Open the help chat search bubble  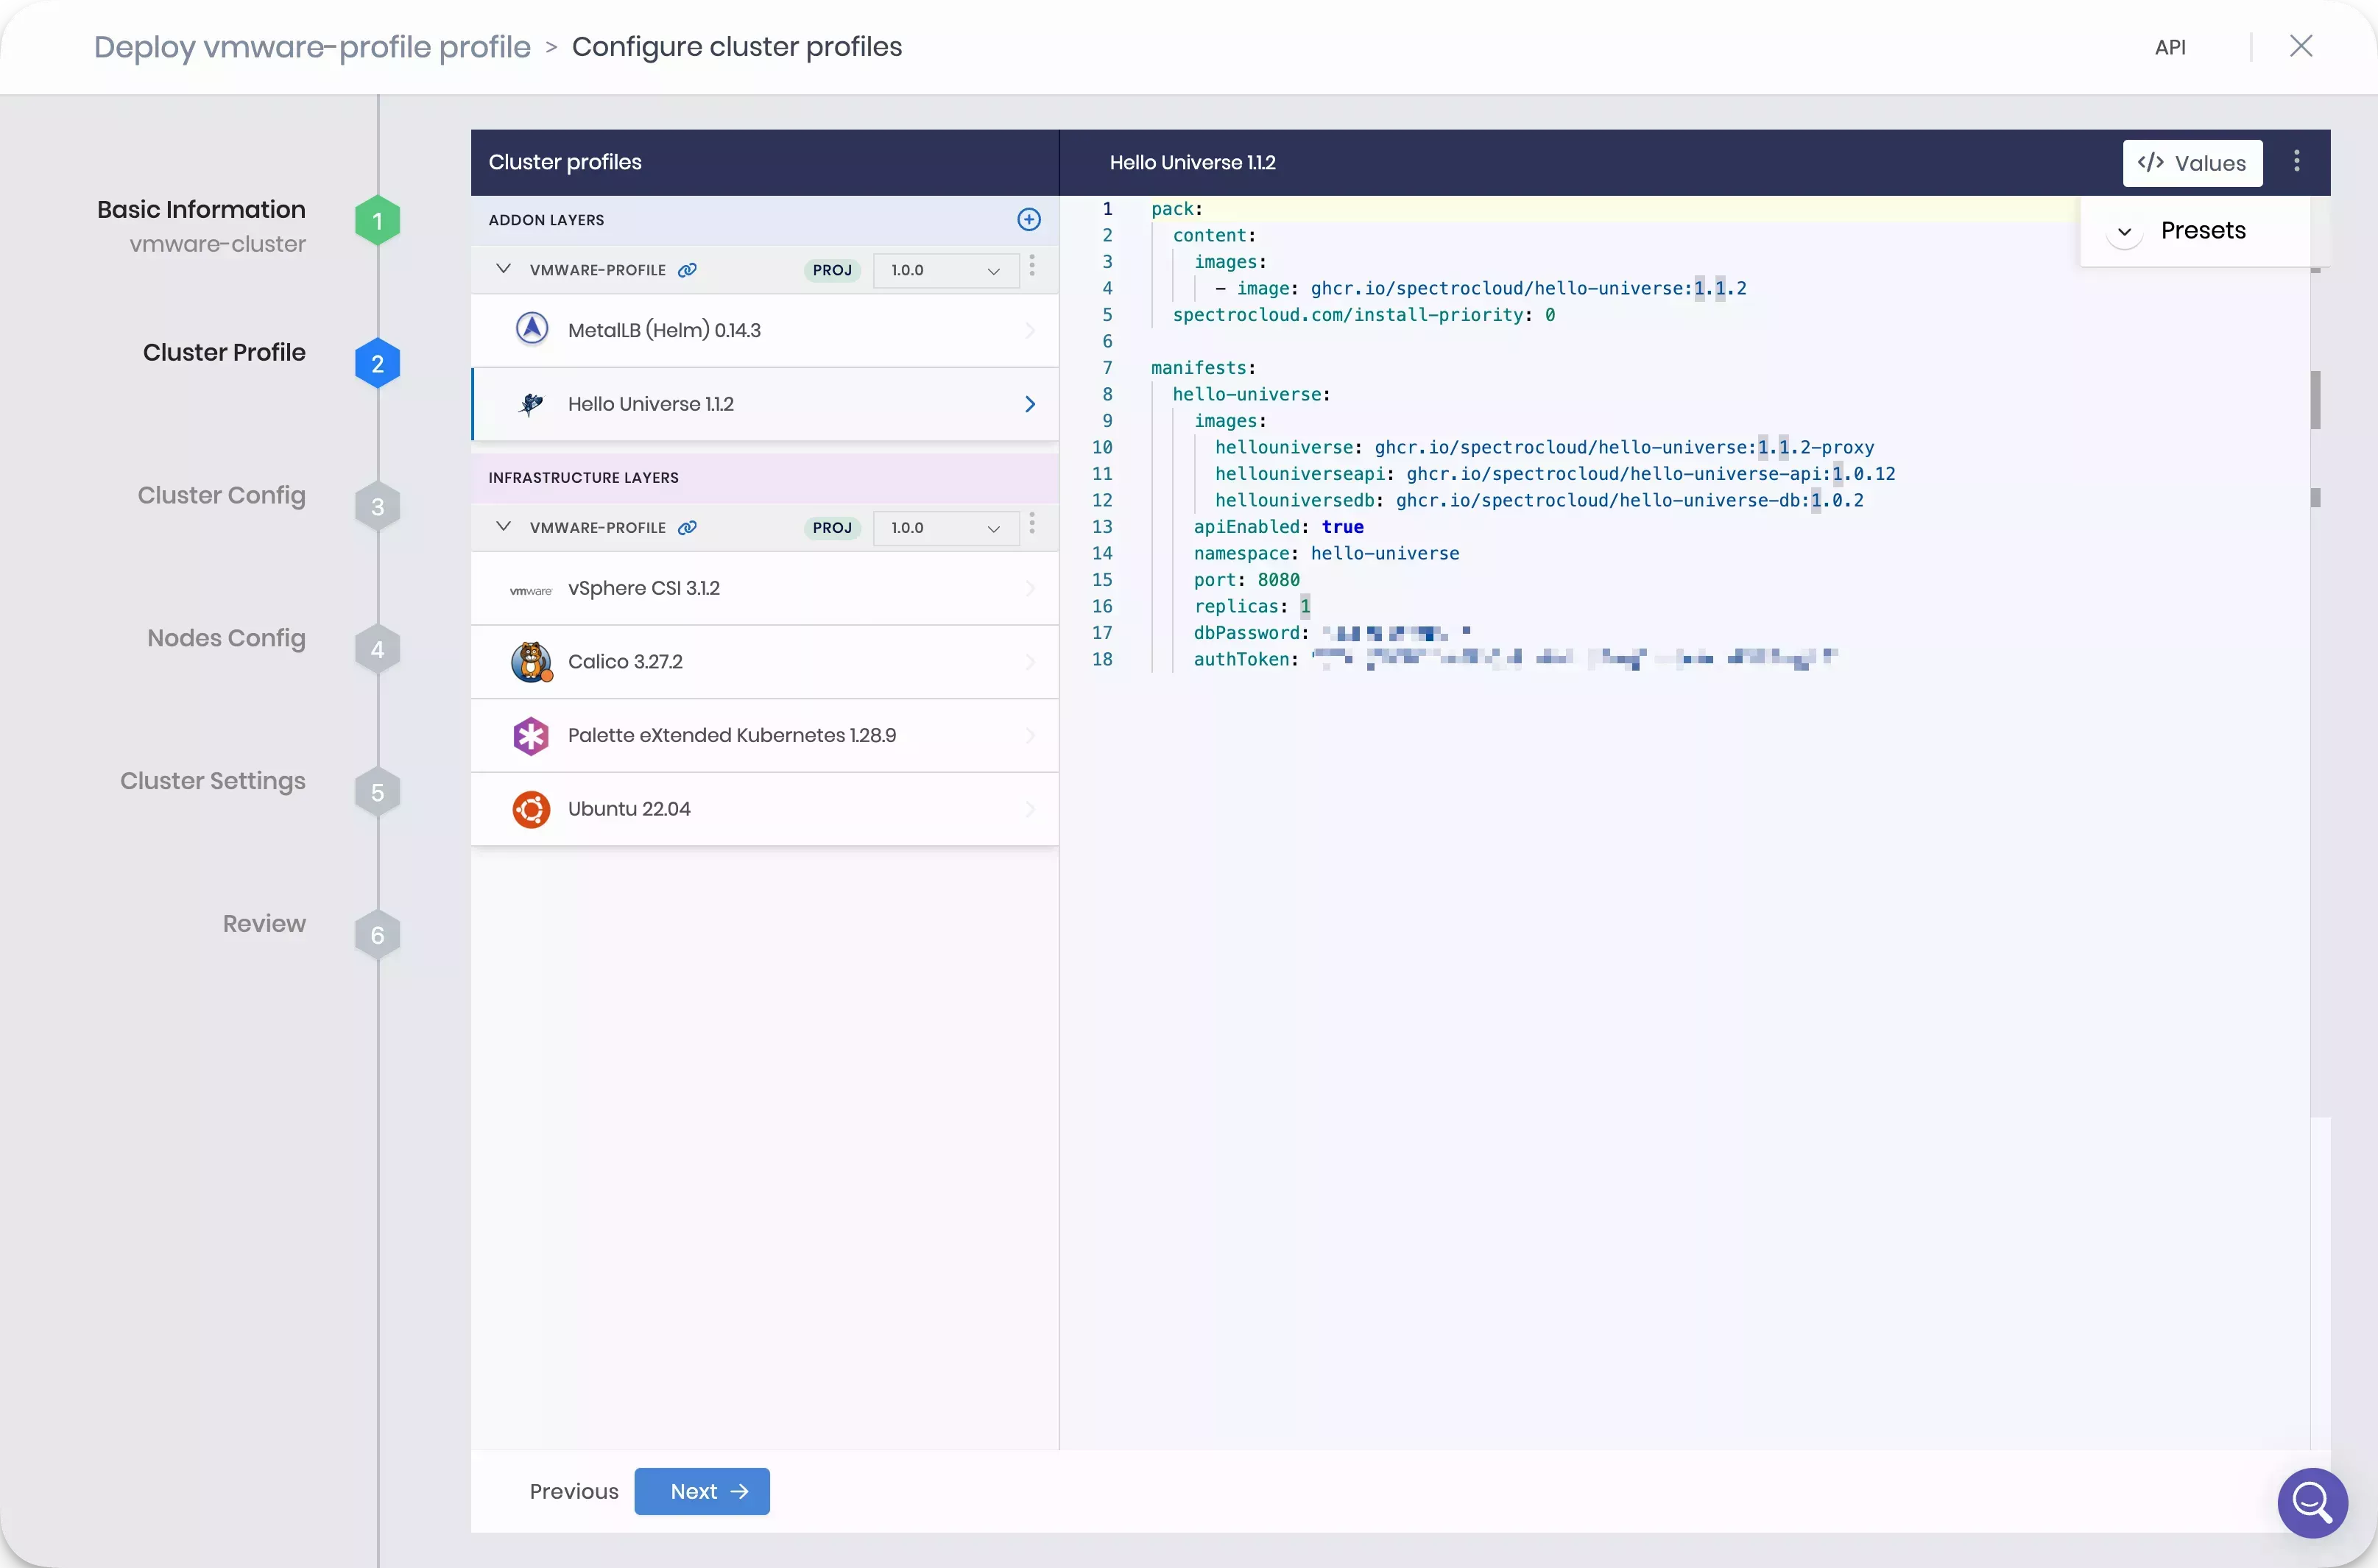[2312, 1502]
